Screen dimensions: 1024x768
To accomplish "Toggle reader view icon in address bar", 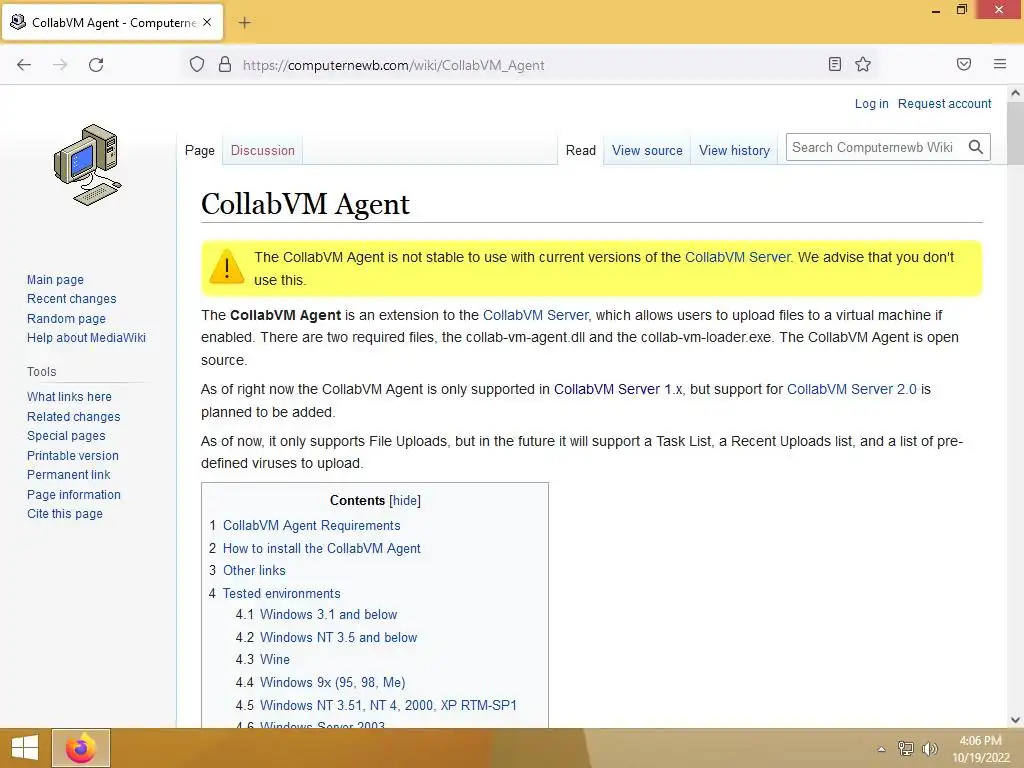I will pyautogui.click(x=835, y=64).
